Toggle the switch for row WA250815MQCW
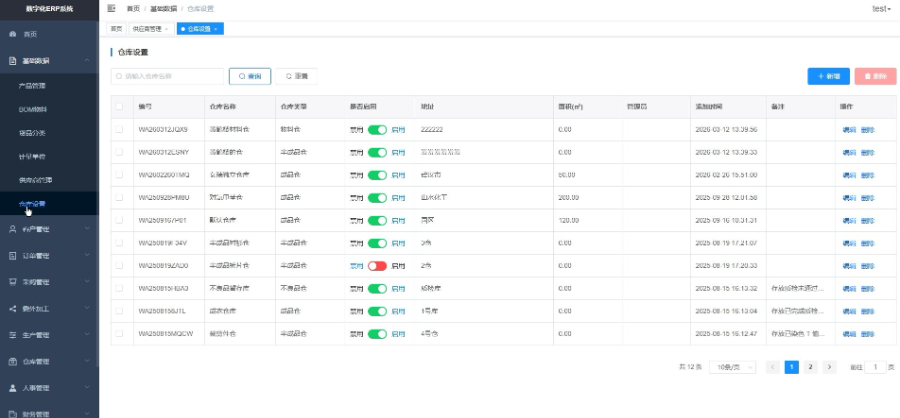900x418 pixels. (377, 334)
